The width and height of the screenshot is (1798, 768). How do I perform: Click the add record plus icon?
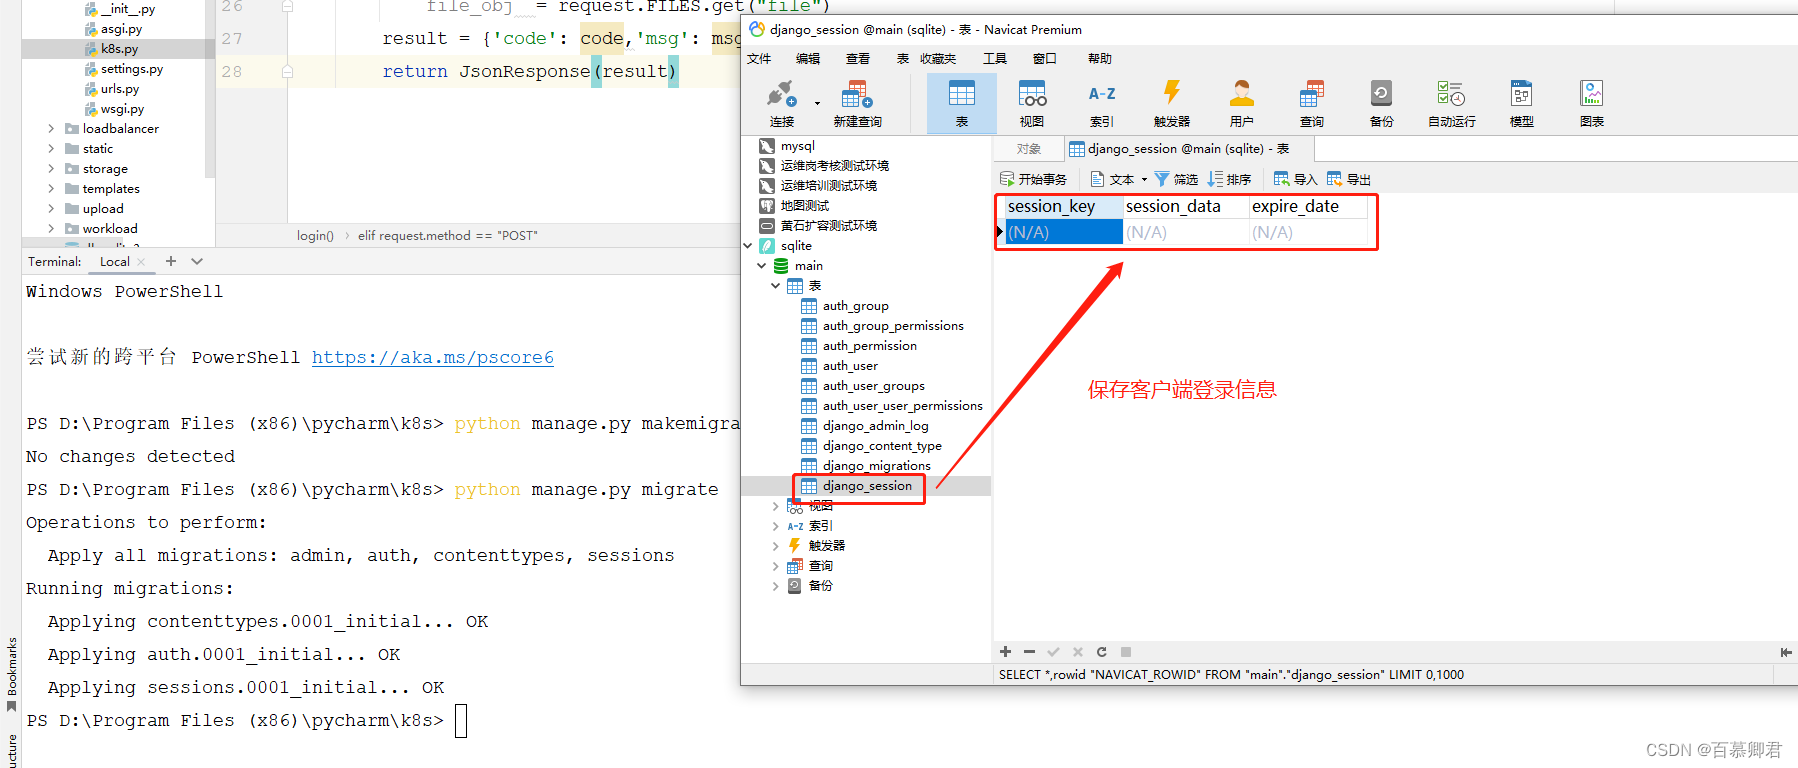(1005, 652)
